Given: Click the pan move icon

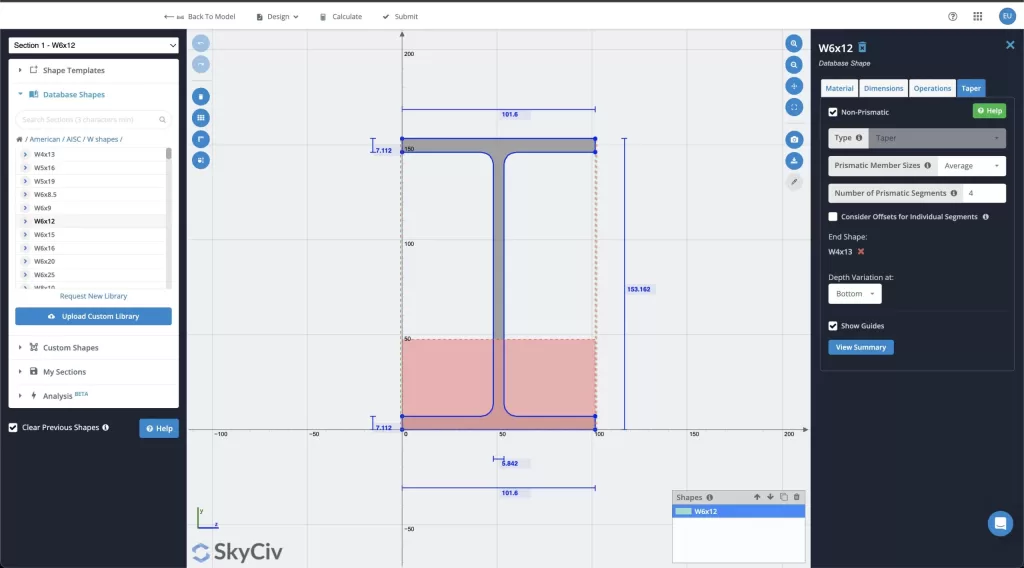Looking at the screenshot, I should (793, 86).
